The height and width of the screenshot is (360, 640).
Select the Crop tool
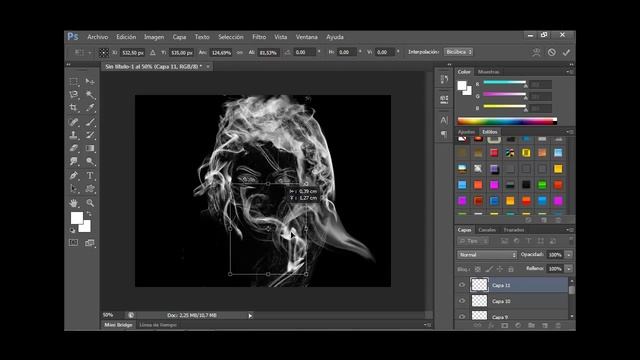pos(73,108)
